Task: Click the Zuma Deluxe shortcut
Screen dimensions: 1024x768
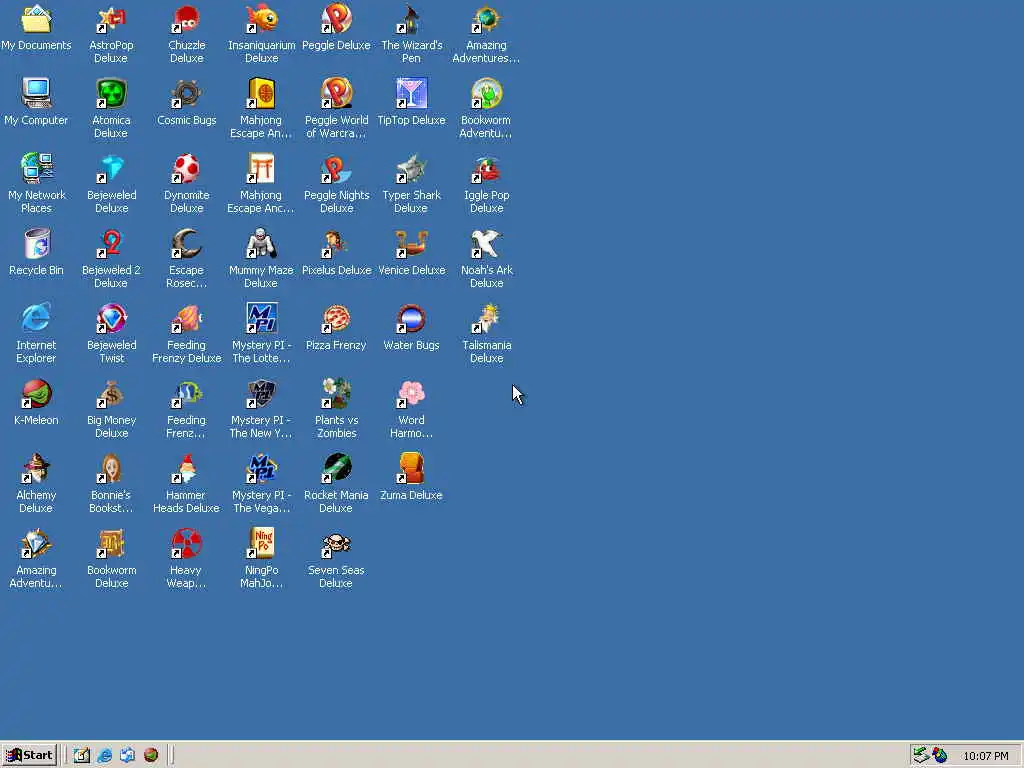Action: 411,469
